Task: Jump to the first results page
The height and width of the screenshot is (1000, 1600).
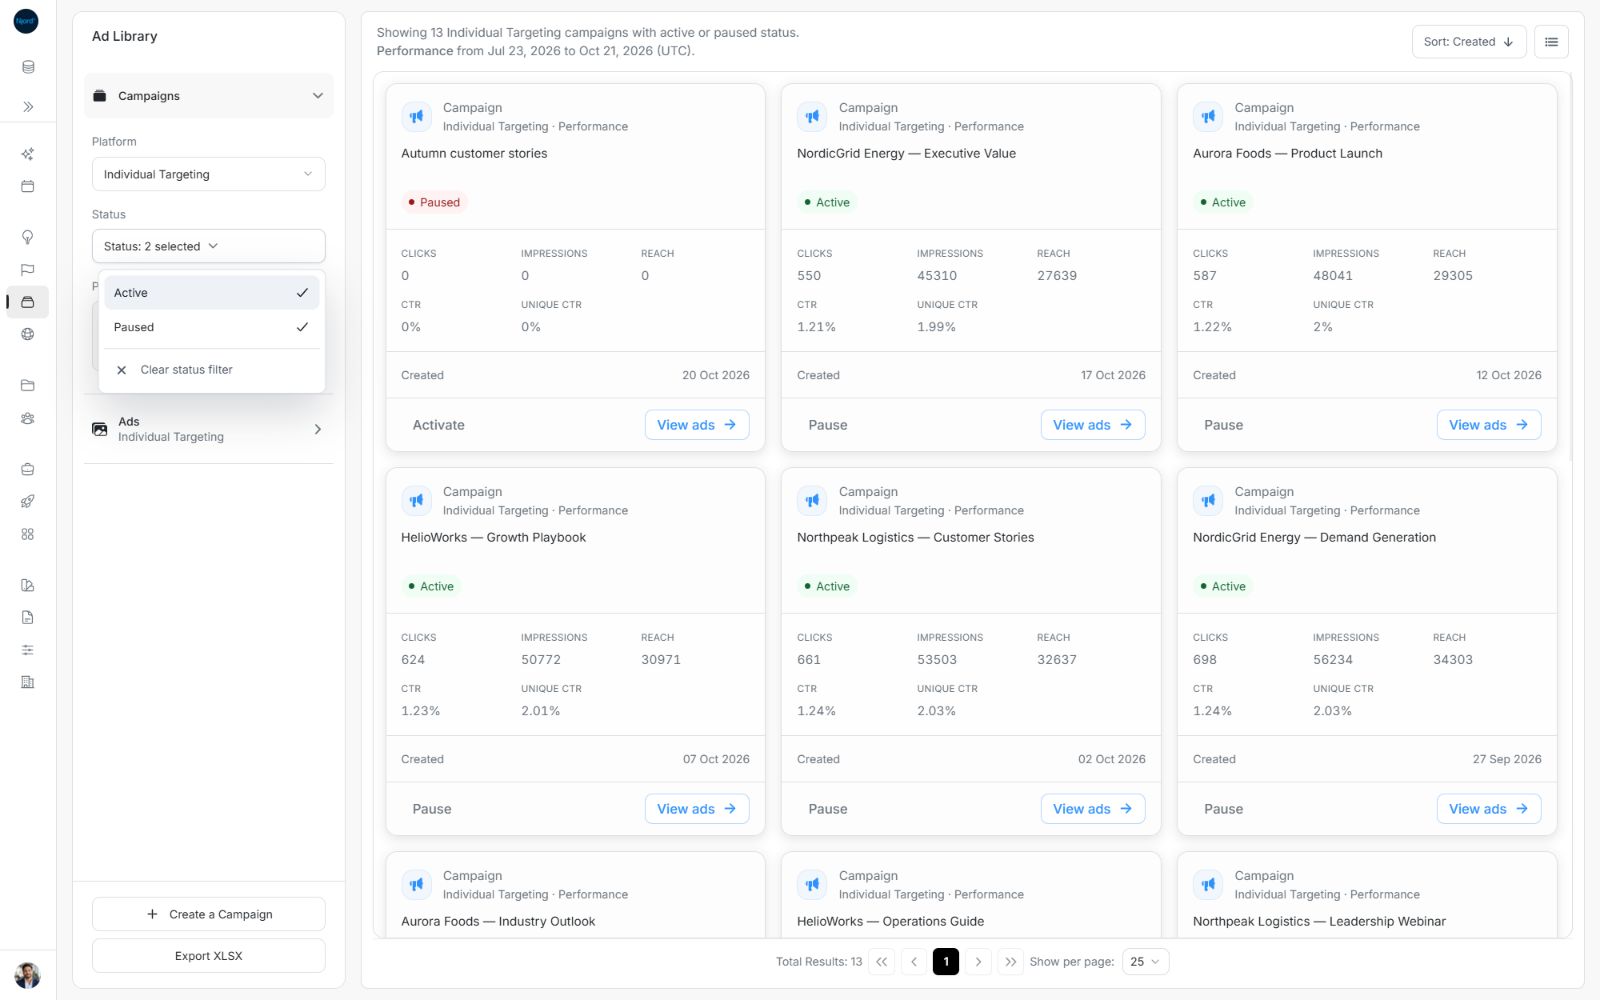Action: coord(881,962)
